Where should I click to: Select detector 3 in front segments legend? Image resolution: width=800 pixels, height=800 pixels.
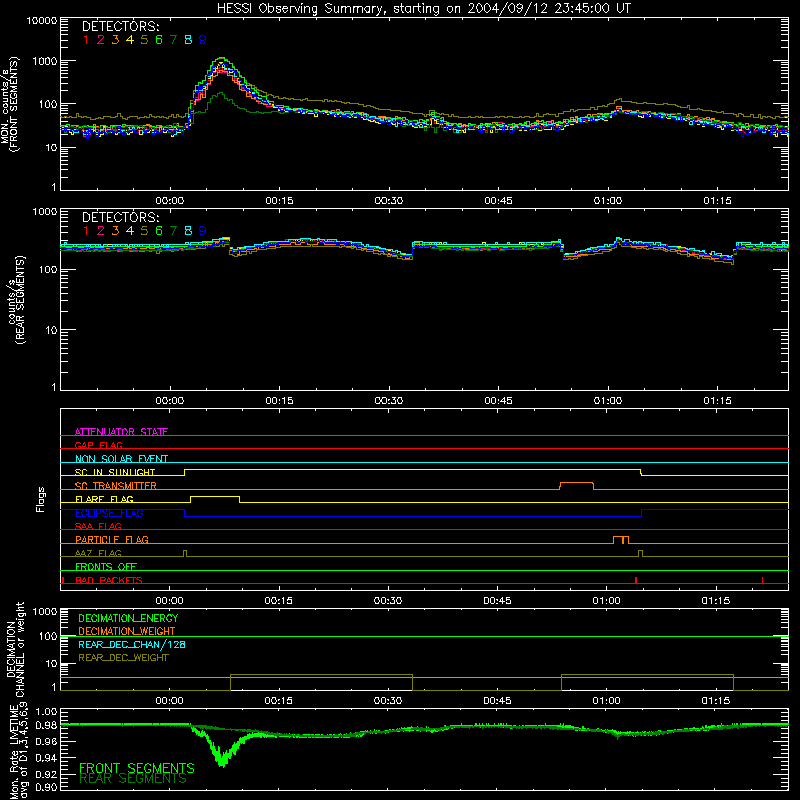click(x=115, y=40)
